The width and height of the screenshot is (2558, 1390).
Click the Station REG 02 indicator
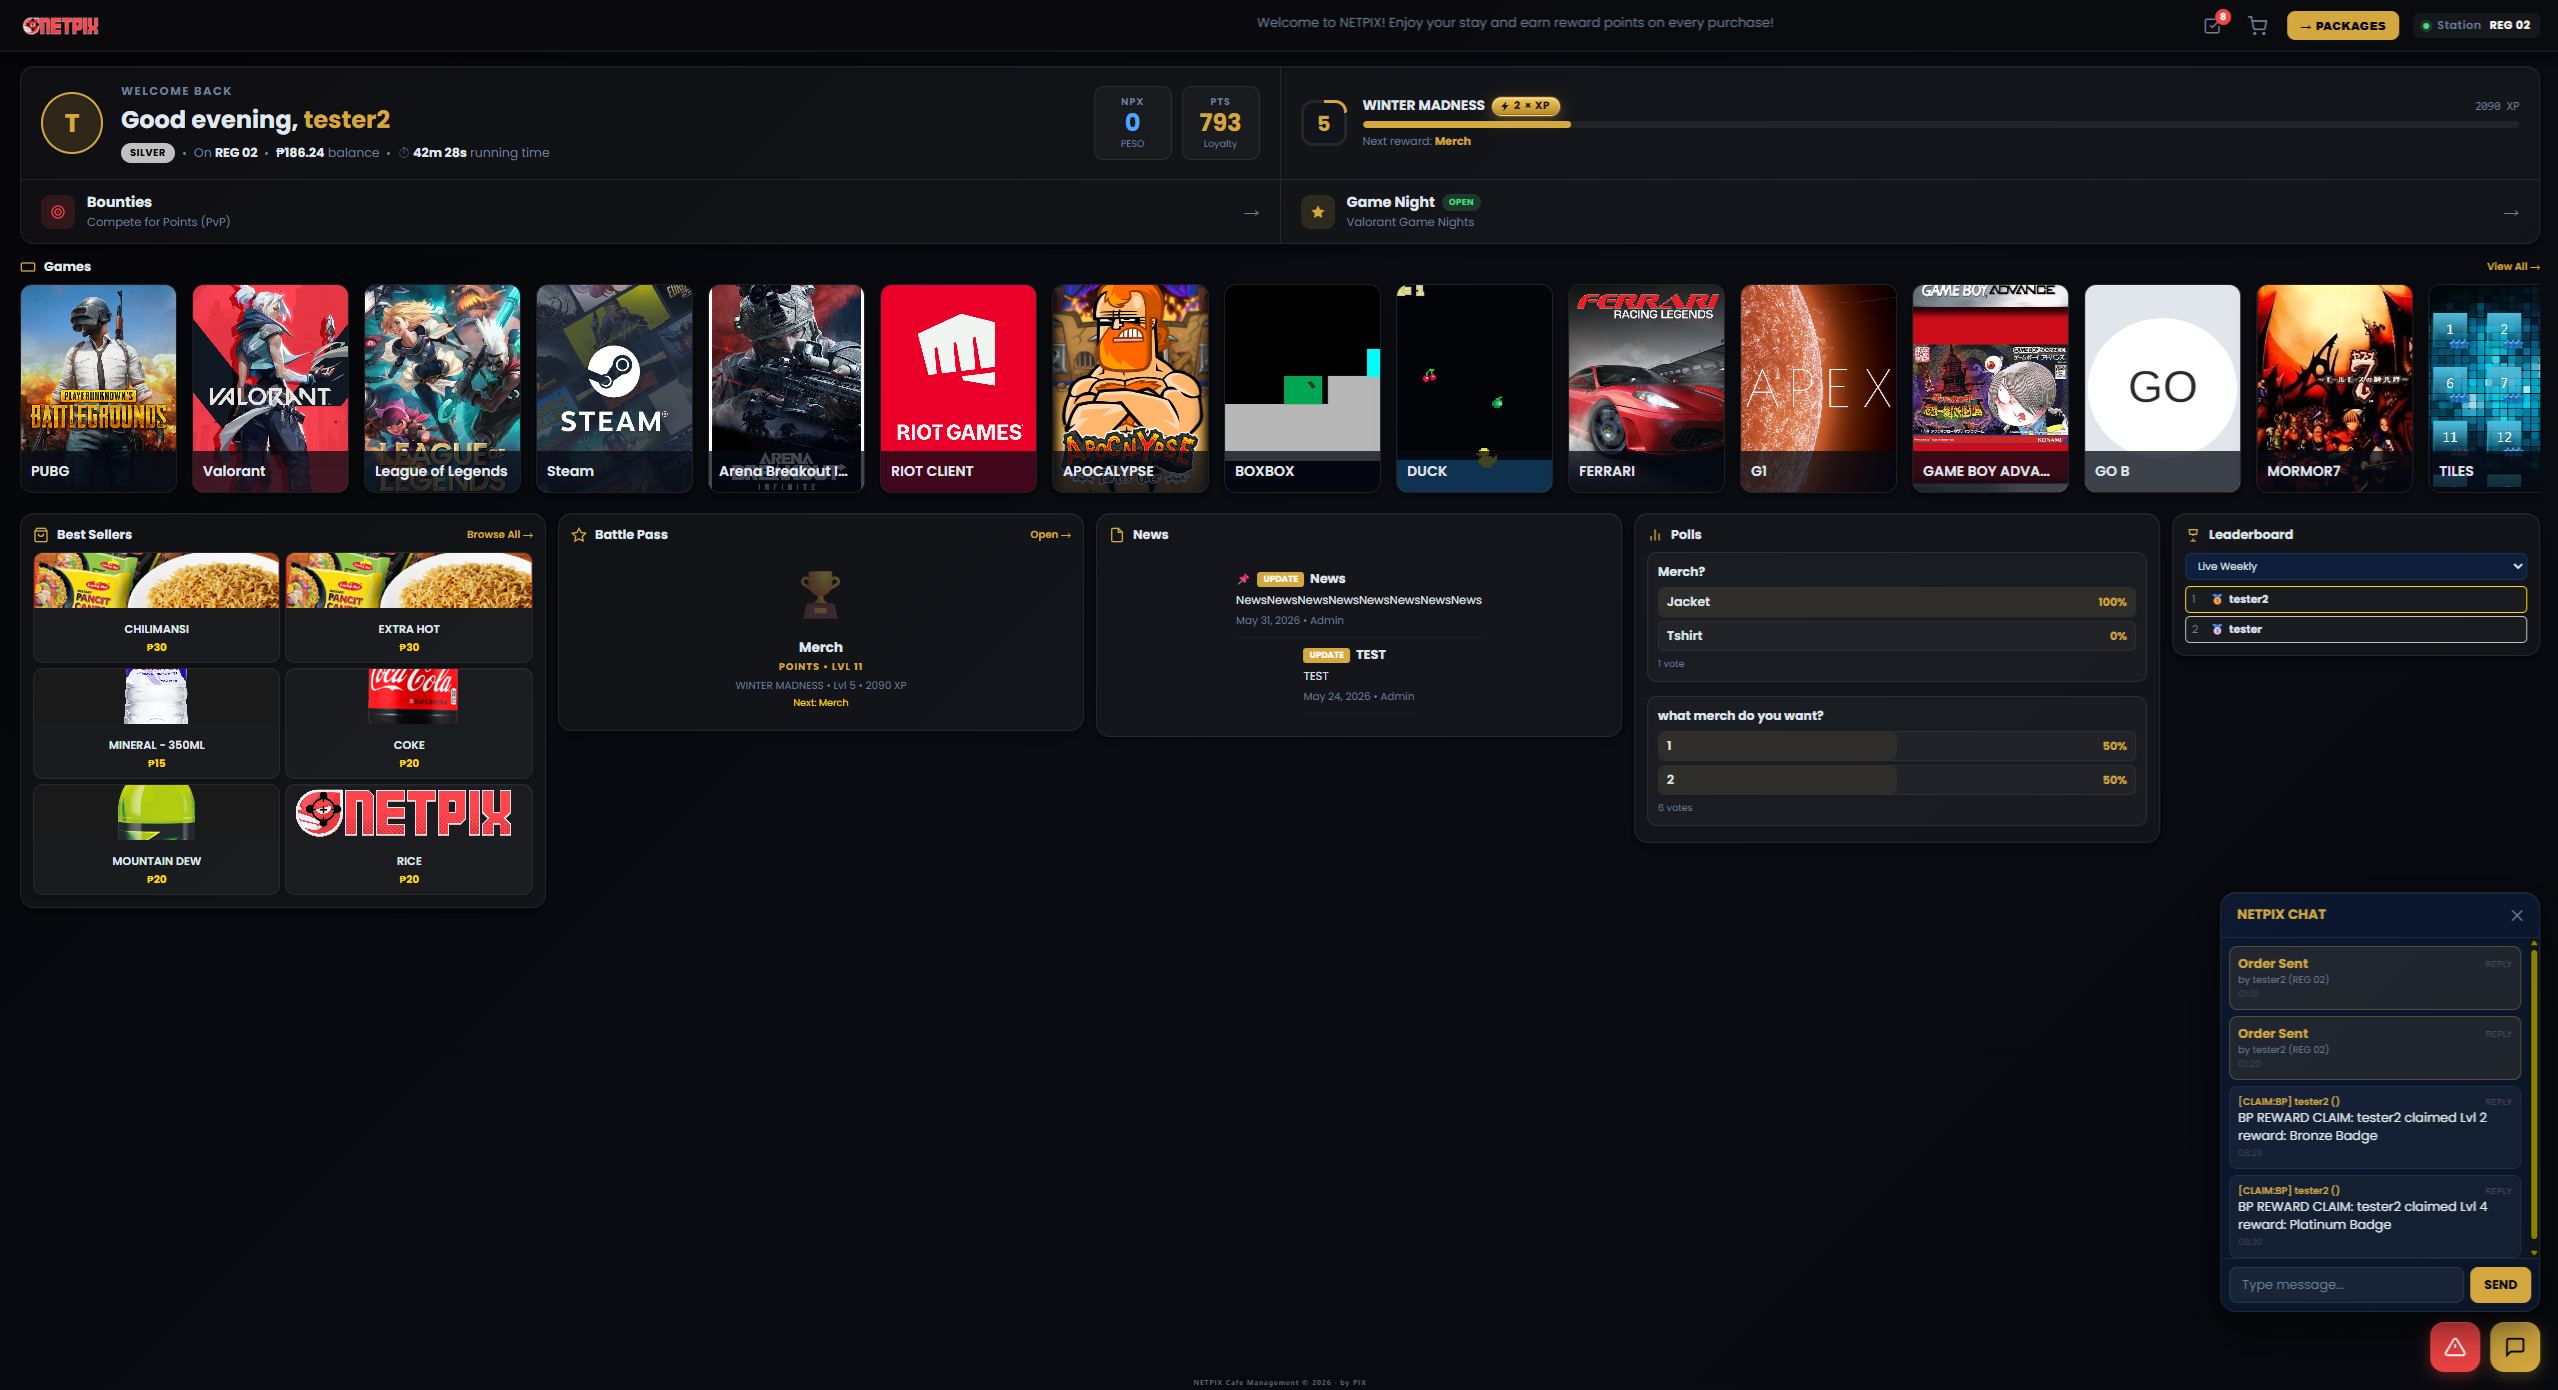click(2476, 26)
